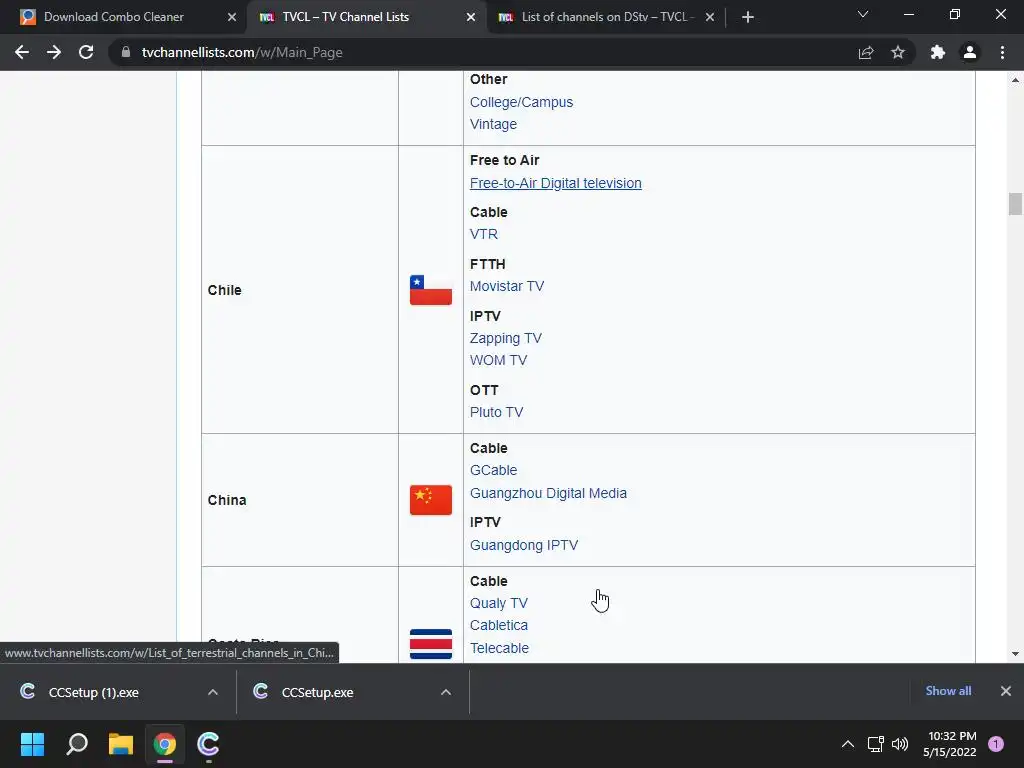This screenshot has width=1024, height=768.
Task: Bookmark this page with the star
Action: 898,52
